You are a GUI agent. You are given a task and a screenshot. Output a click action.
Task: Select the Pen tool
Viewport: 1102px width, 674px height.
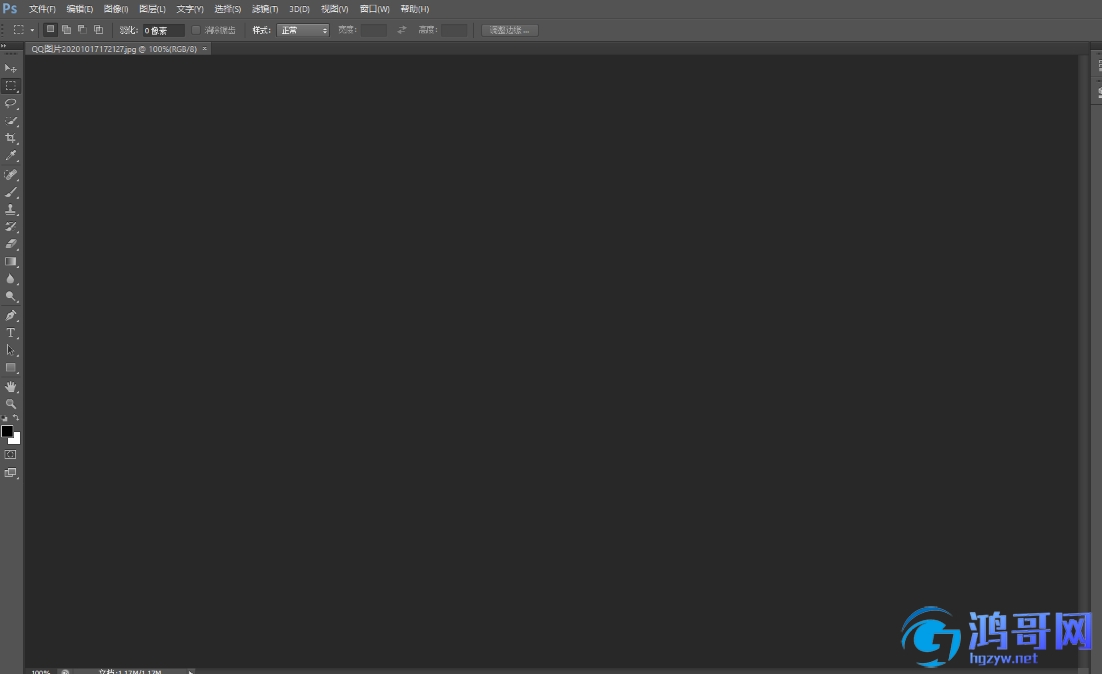point(11,316)
